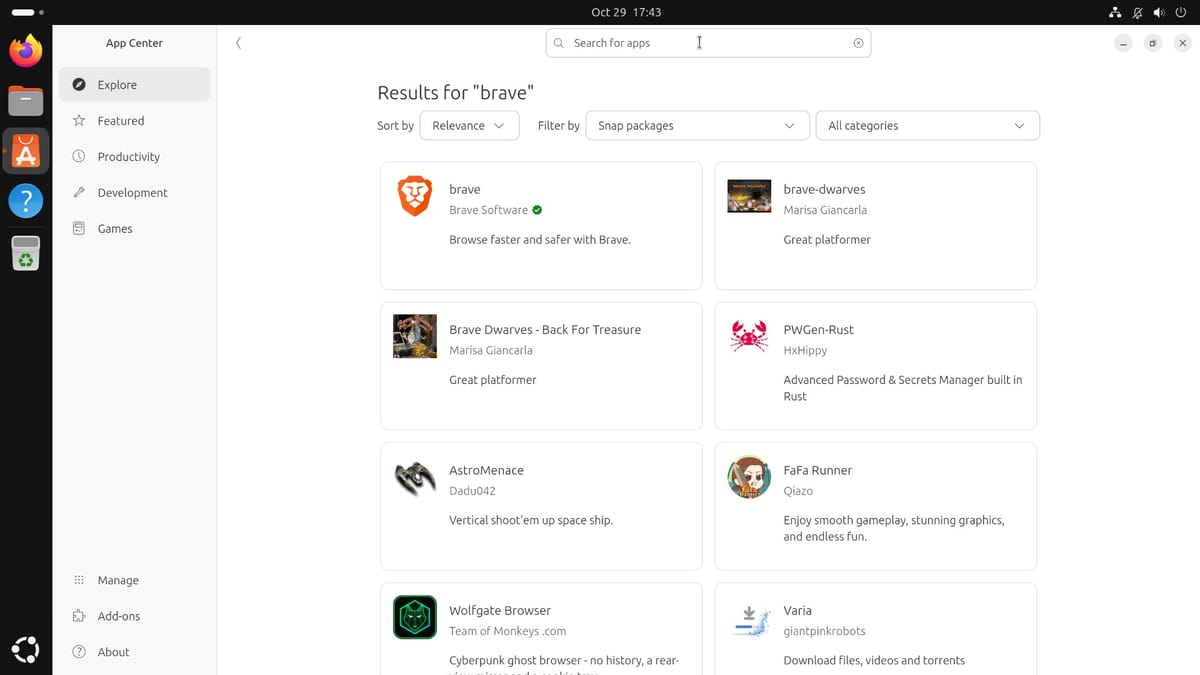This screenshot has height=675, width=1200.
Task: Open the Varia title
Action: (797, 610)
